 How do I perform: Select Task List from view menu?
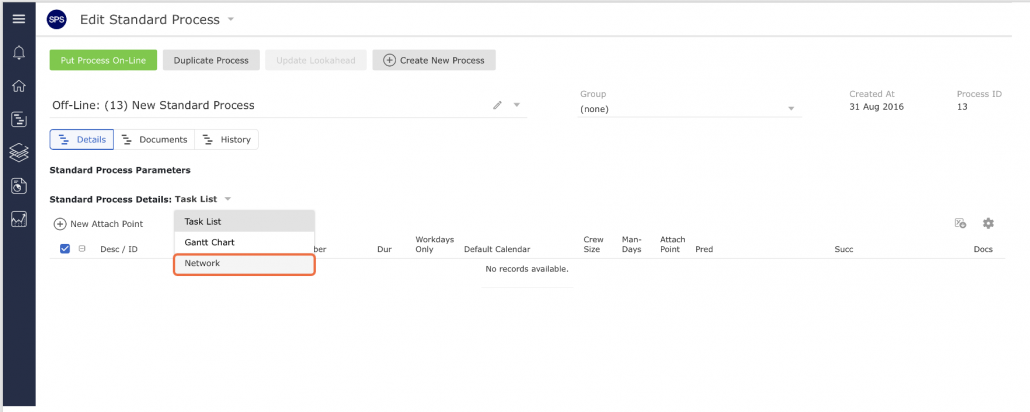[x=244, y=221]
